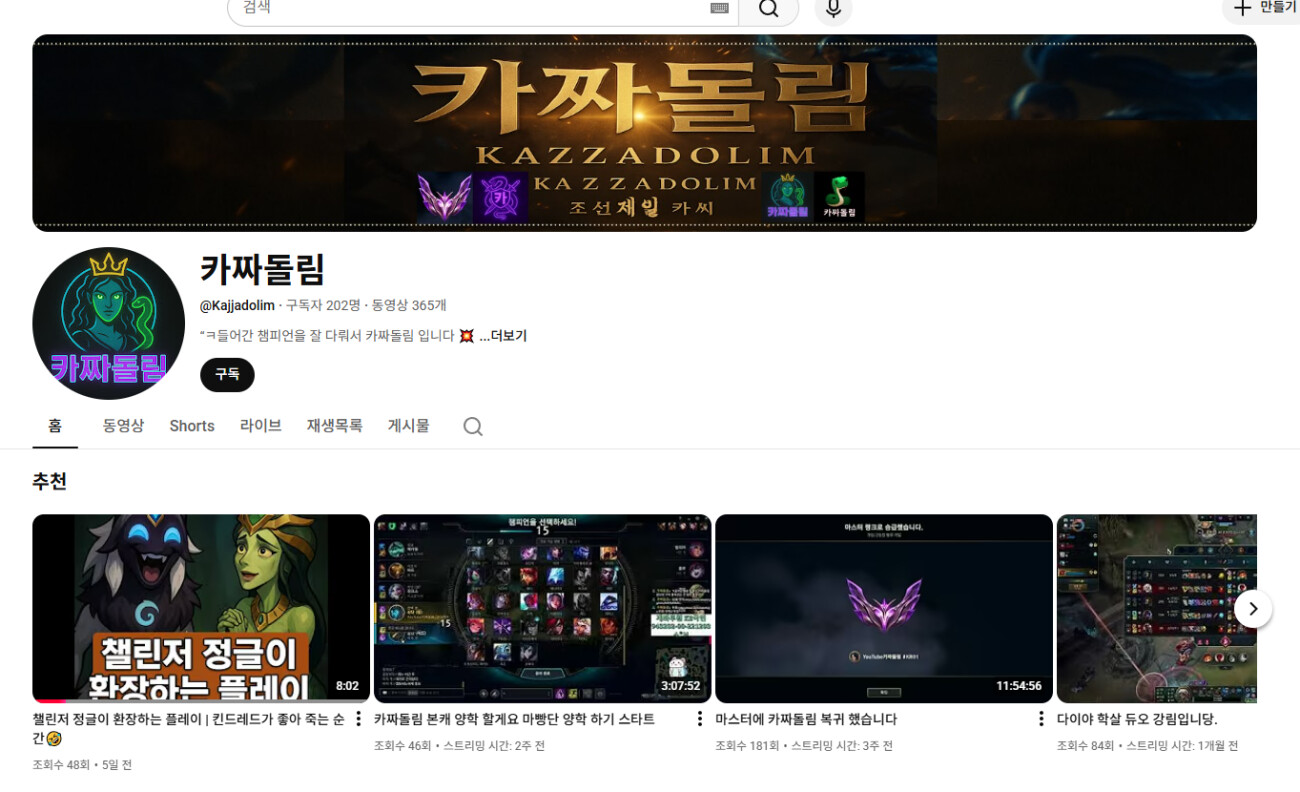Open the champion select stream thumbnail

click(542, 608)
